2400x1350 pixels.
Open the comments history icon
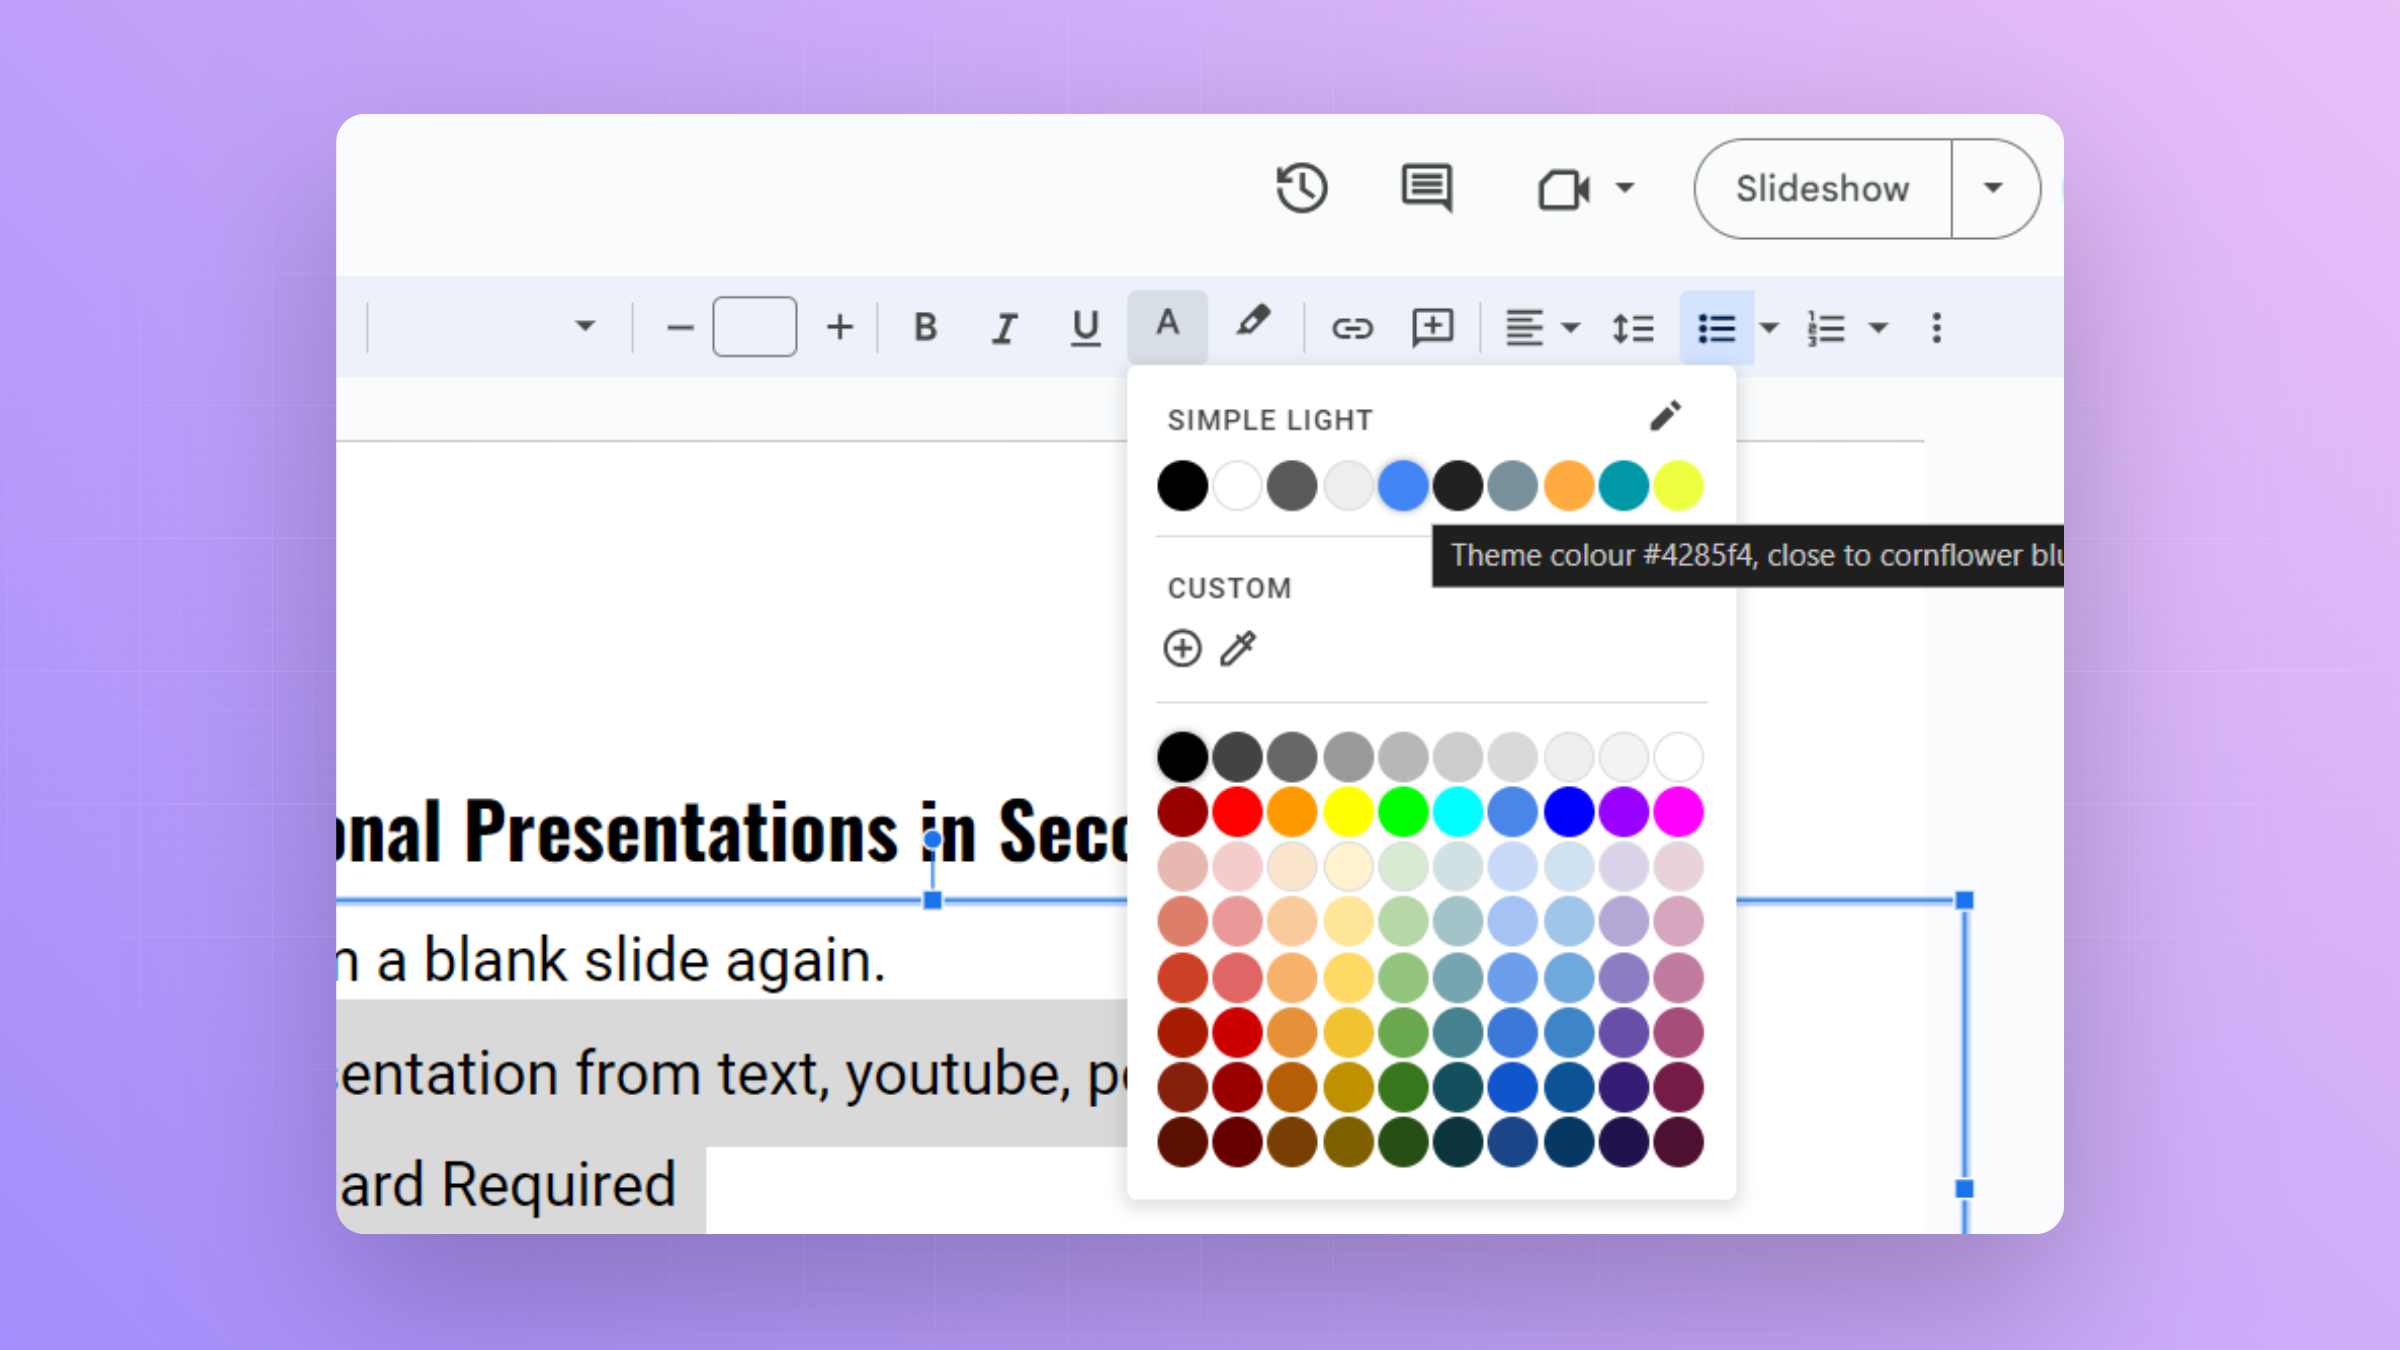[x=1426, y=188]
